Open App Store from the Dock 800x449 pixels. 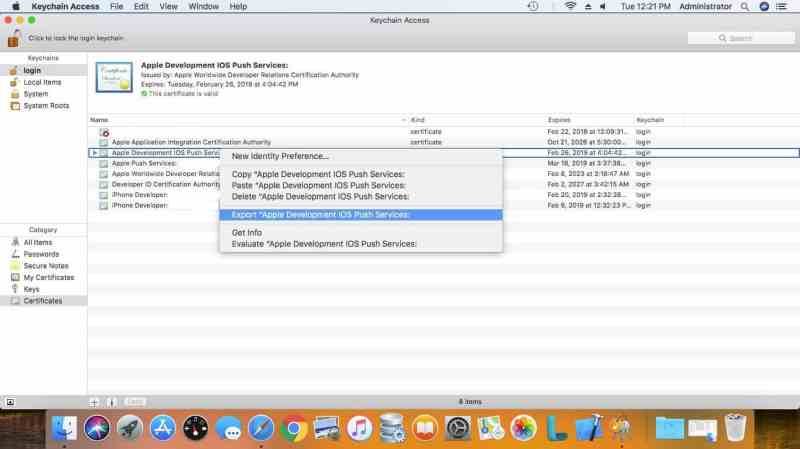(163, 428)
